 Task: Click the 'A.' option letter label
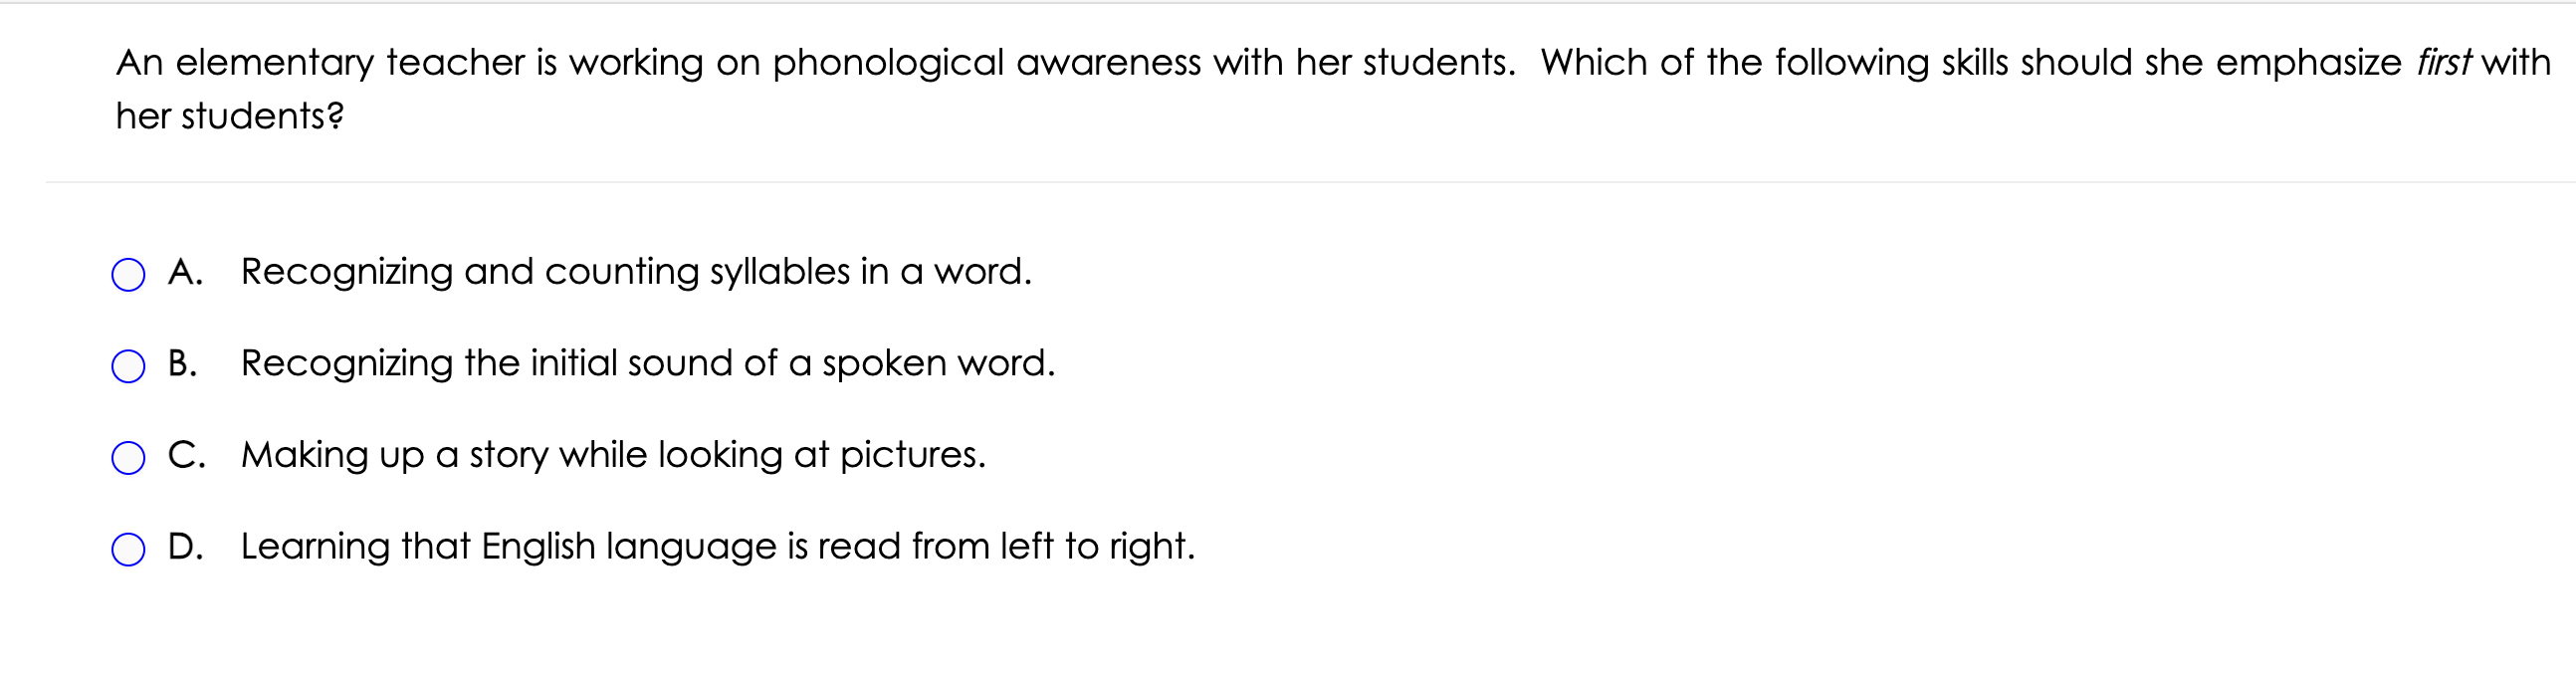pos(185,272)
